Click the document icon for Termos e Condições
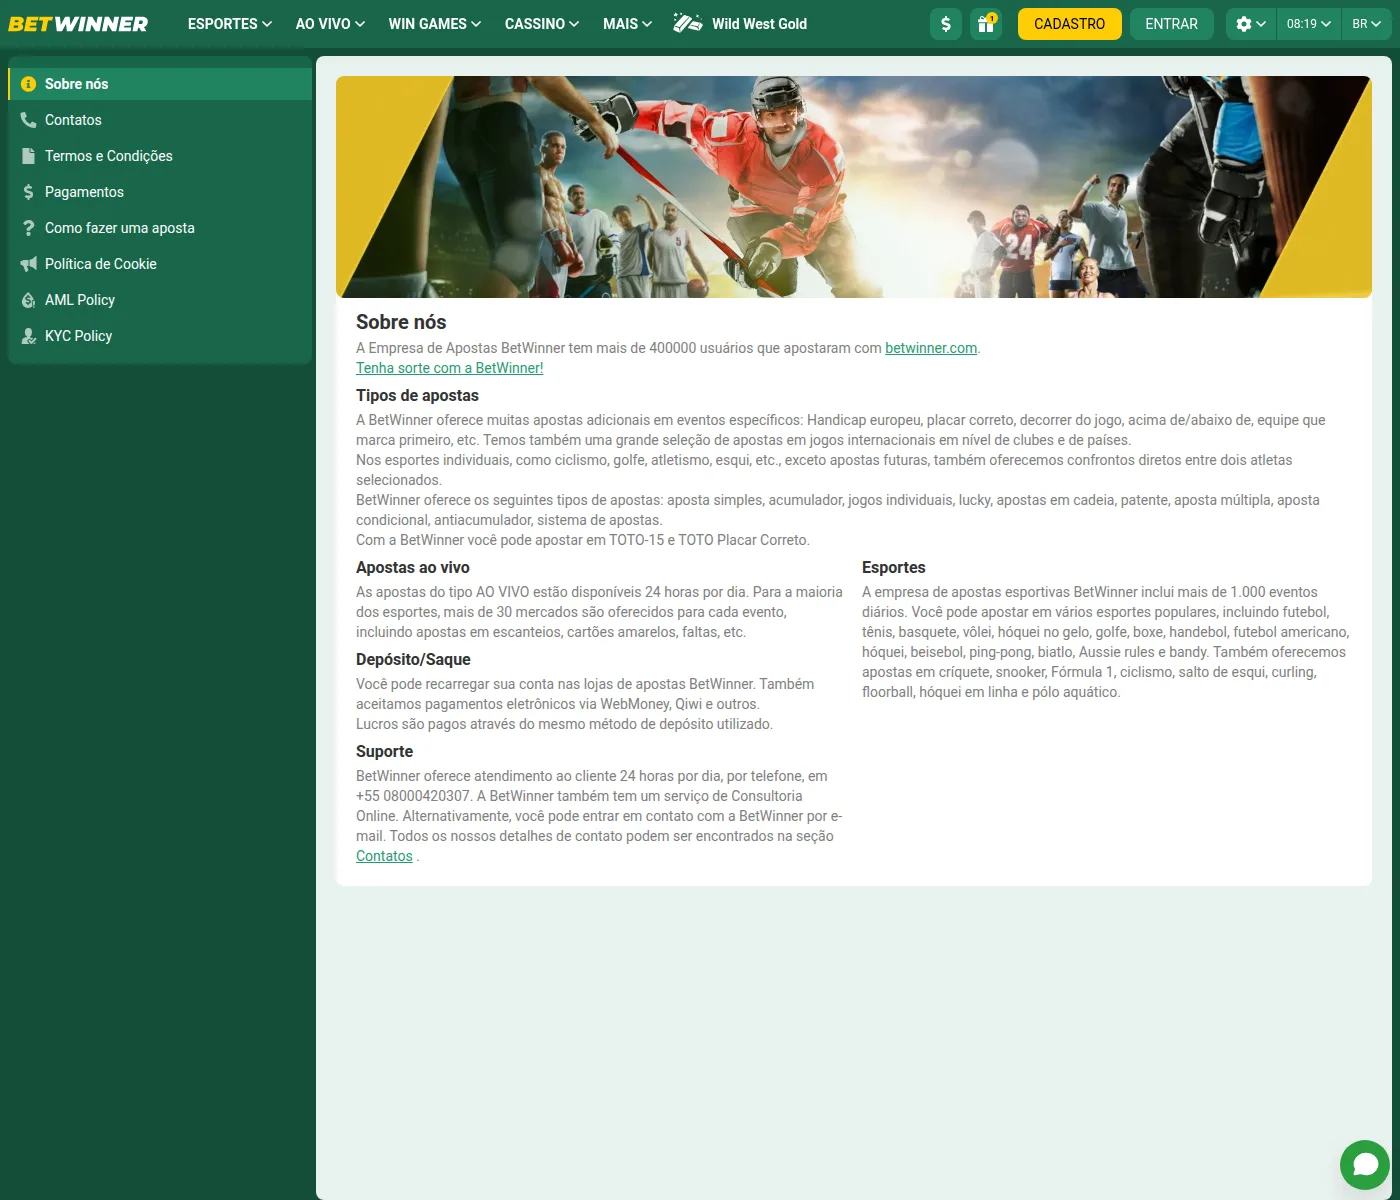This screenshot has width=1400, height=1200. click(29, 156)
